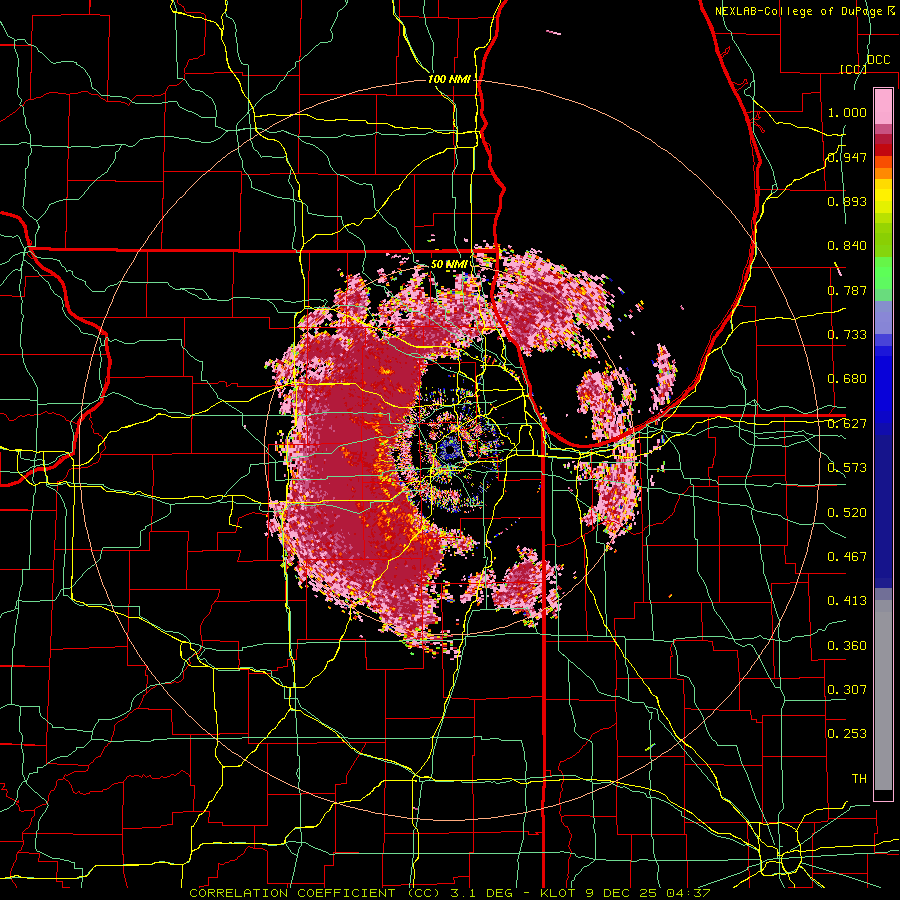
Task: Pick the orange segment of color bar
Action: pos(883,173)
